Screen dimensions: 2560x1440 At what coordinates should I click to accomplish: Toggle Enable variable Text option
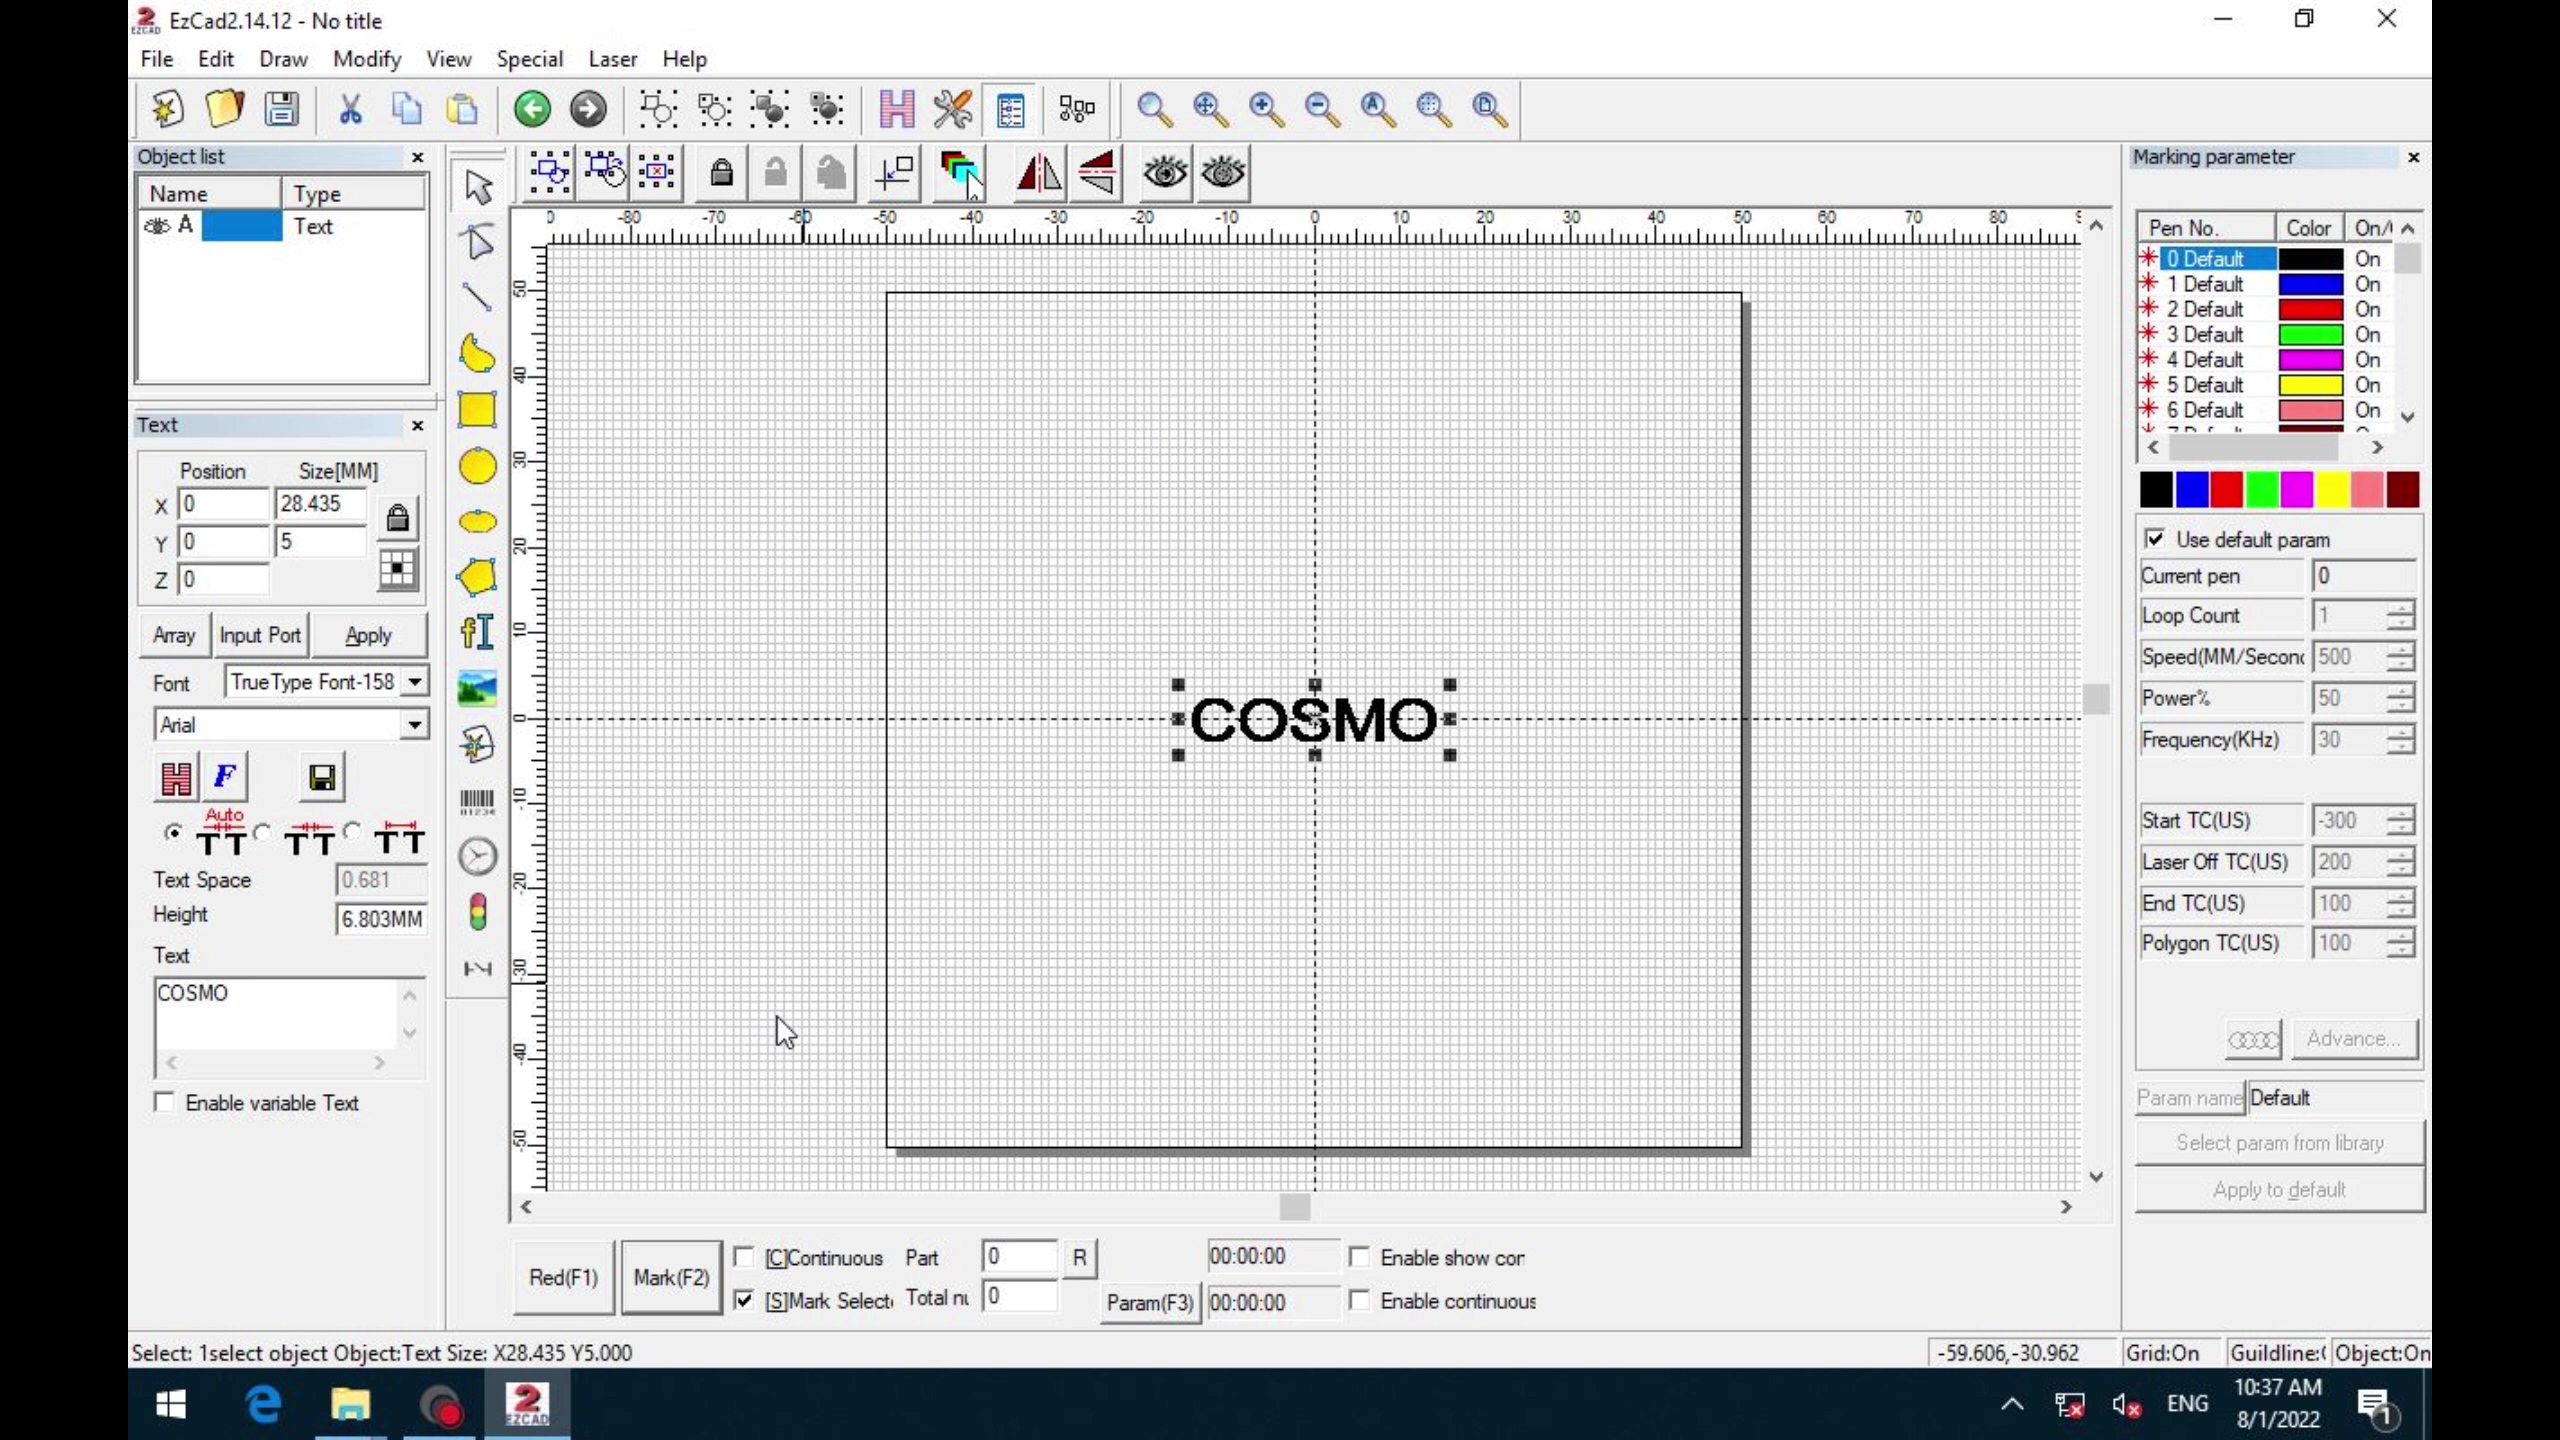(x=164, y=1102)
